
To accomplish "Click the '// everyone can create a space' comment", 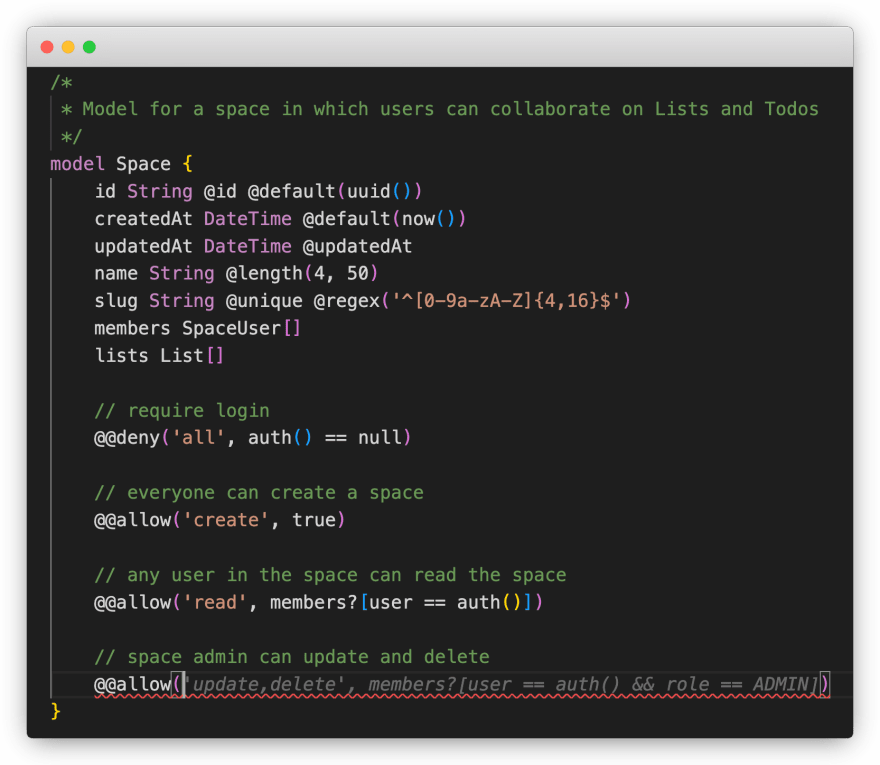I will [x=259, y=493].
